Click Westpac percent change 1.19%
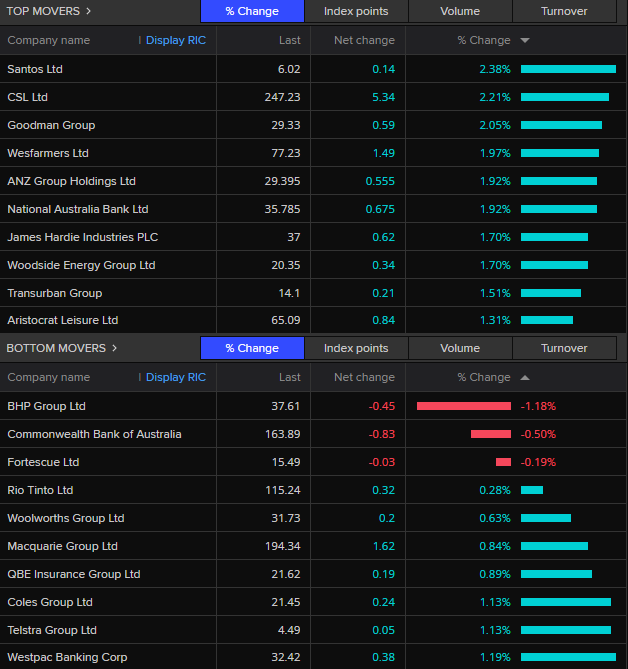The image size is (628, 669). (495, 657)
